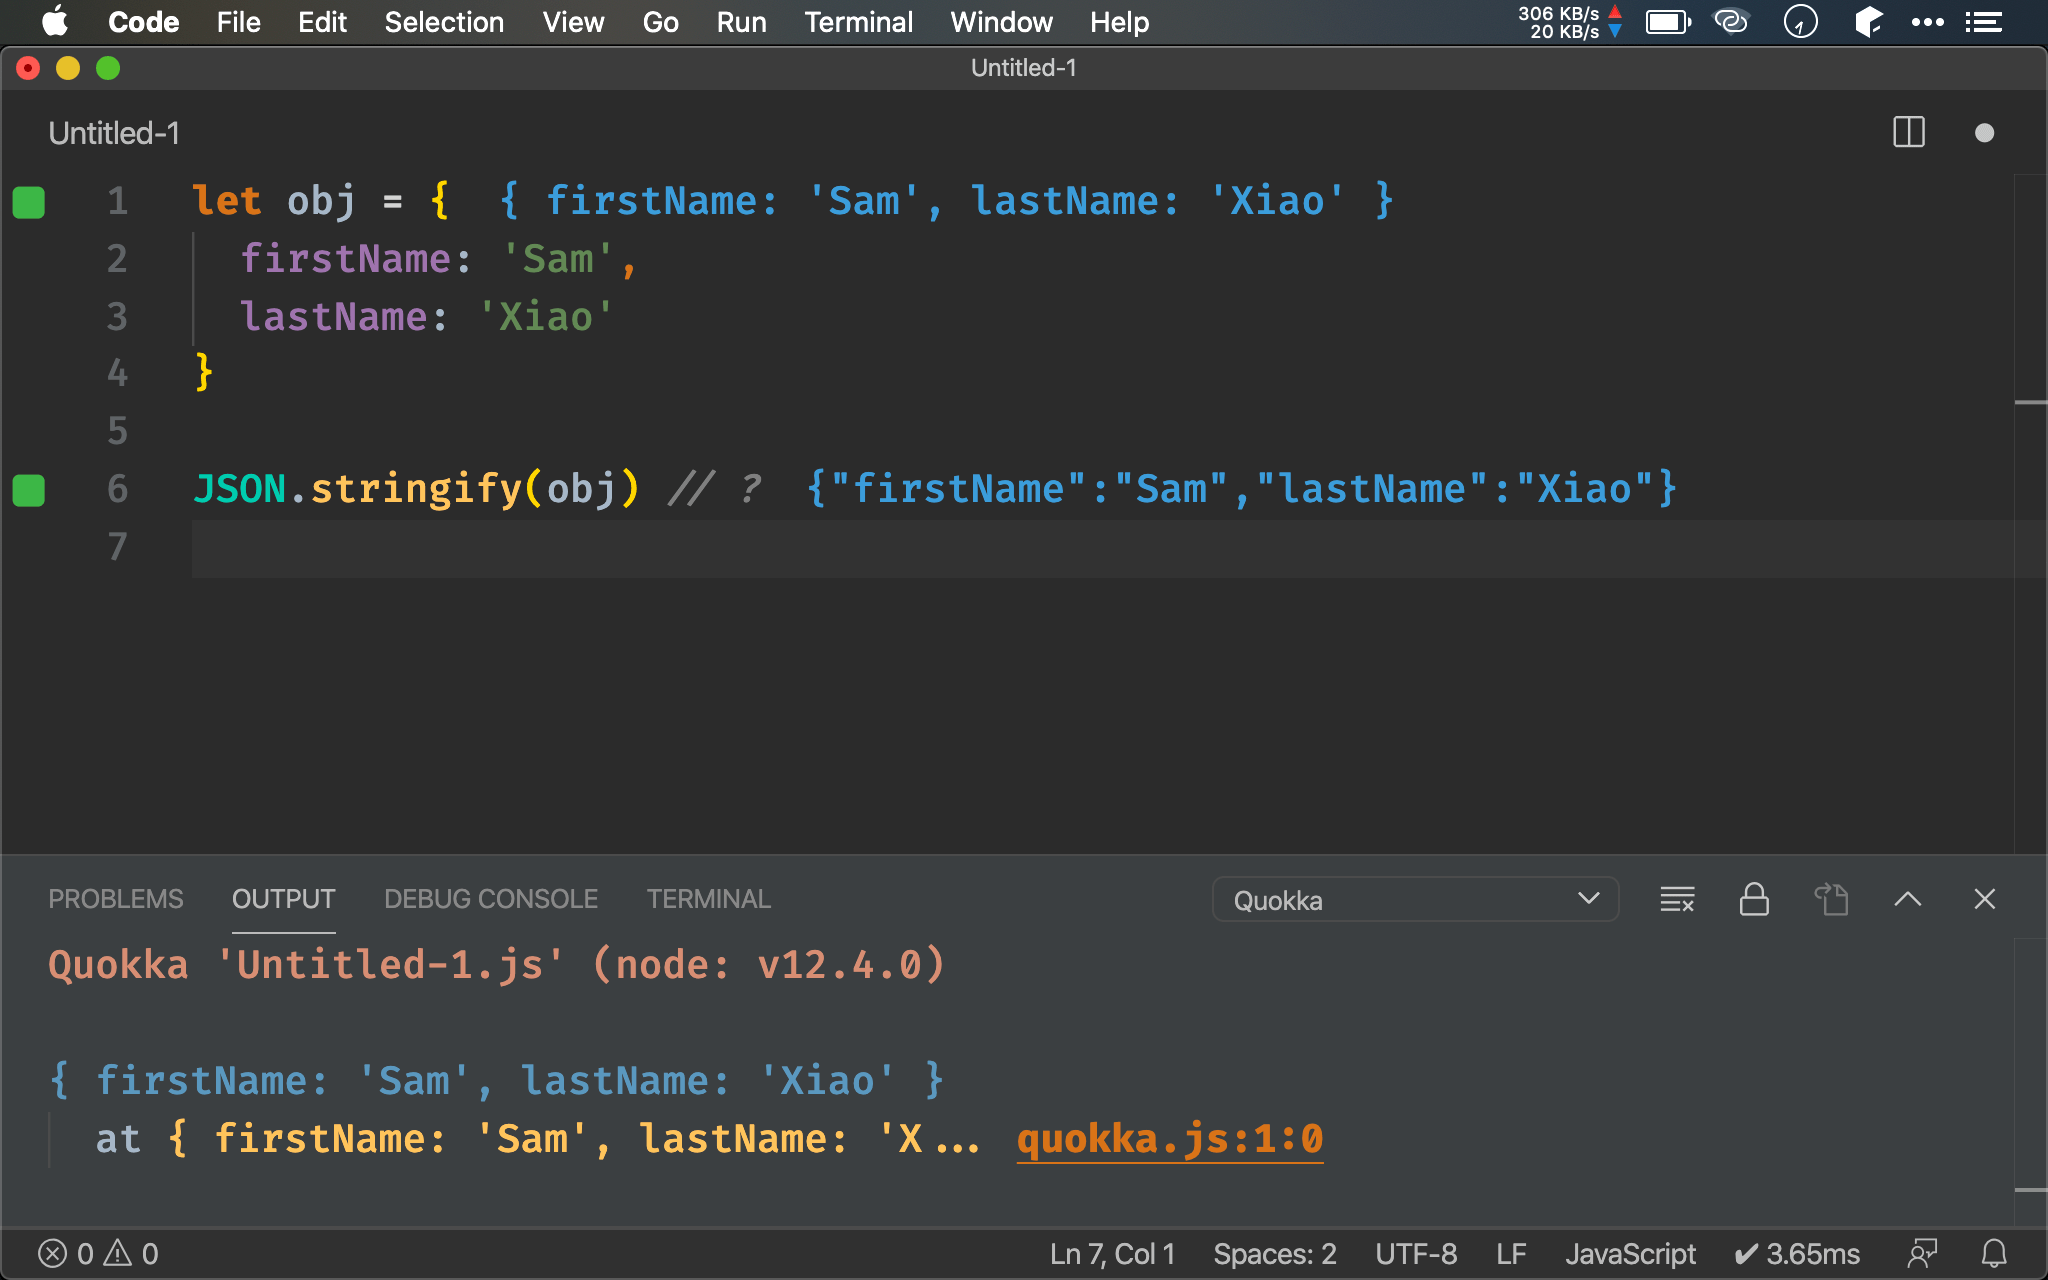Open output content in a new editor

pos(1830,899)
